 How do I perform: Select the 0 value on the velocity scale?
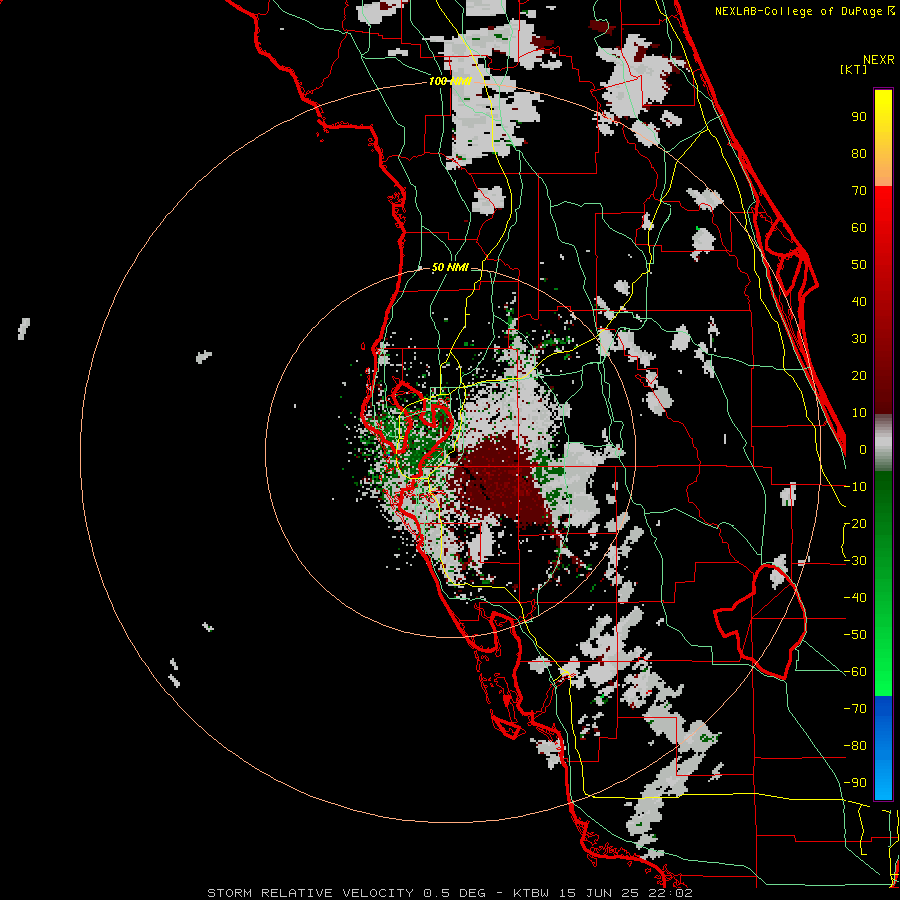[863, 450]
